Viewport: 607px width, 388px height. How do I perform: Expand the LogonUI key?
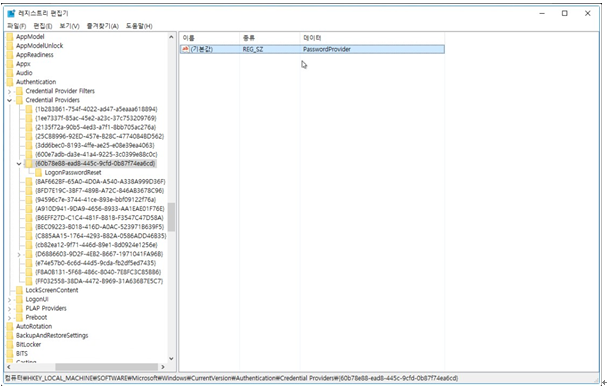10,300
